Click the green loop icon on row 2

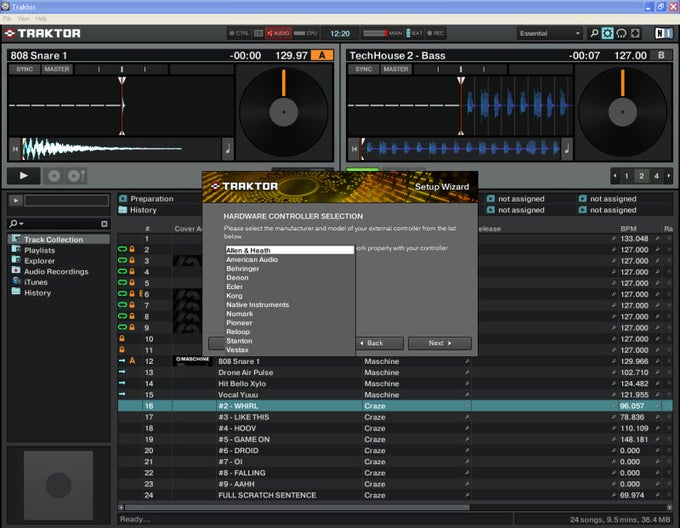[x=122, y=249]
